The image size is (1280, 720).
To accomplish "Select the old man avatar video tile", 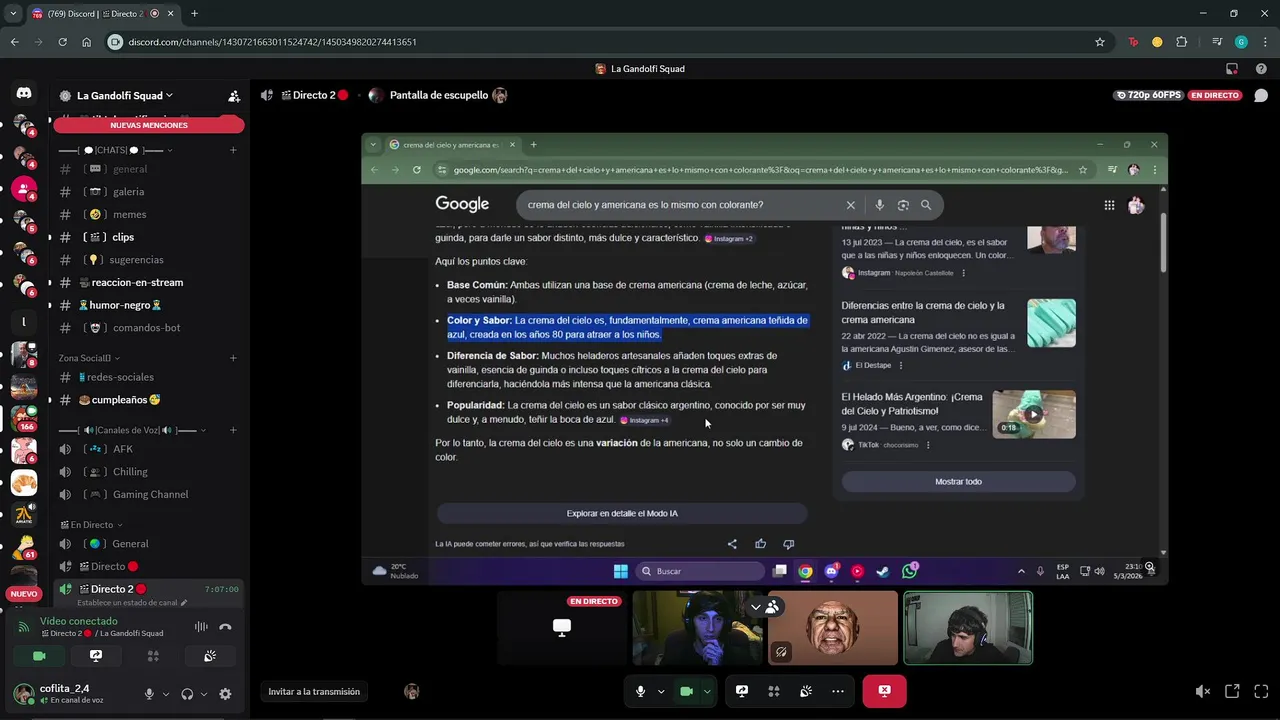I will point(833,628).
